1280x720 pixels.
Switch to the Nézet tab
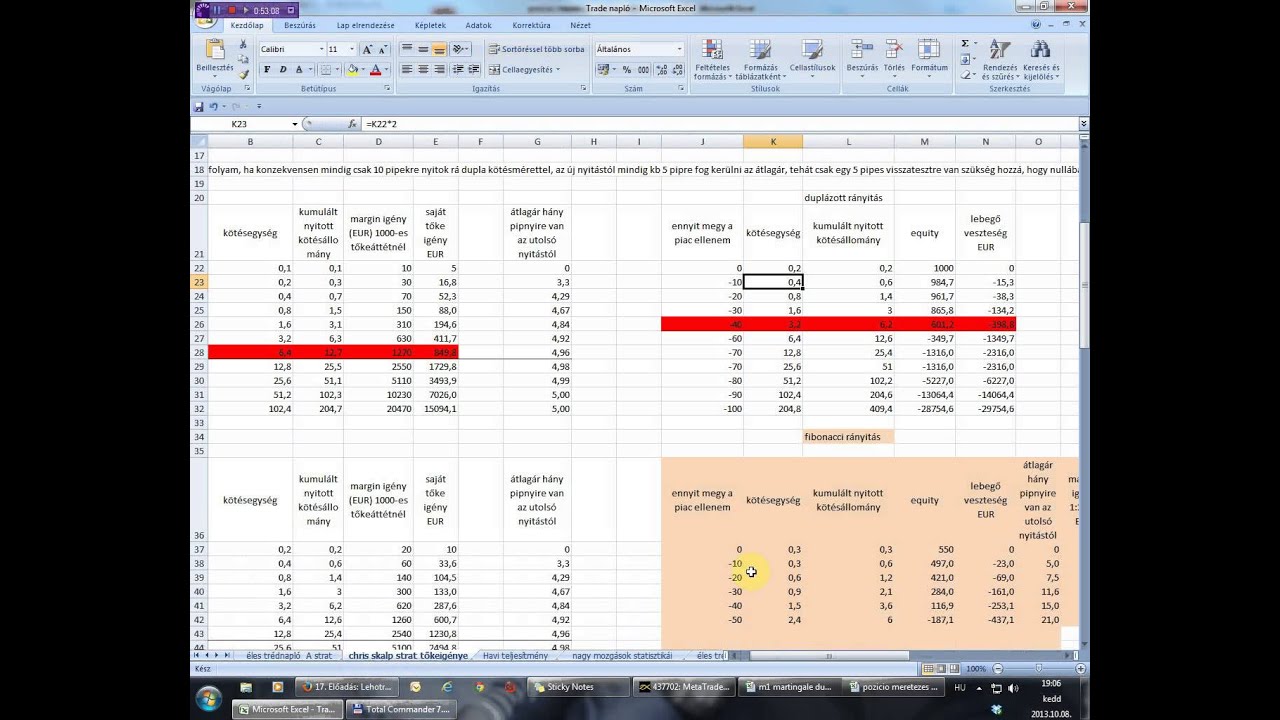(580, 25)
